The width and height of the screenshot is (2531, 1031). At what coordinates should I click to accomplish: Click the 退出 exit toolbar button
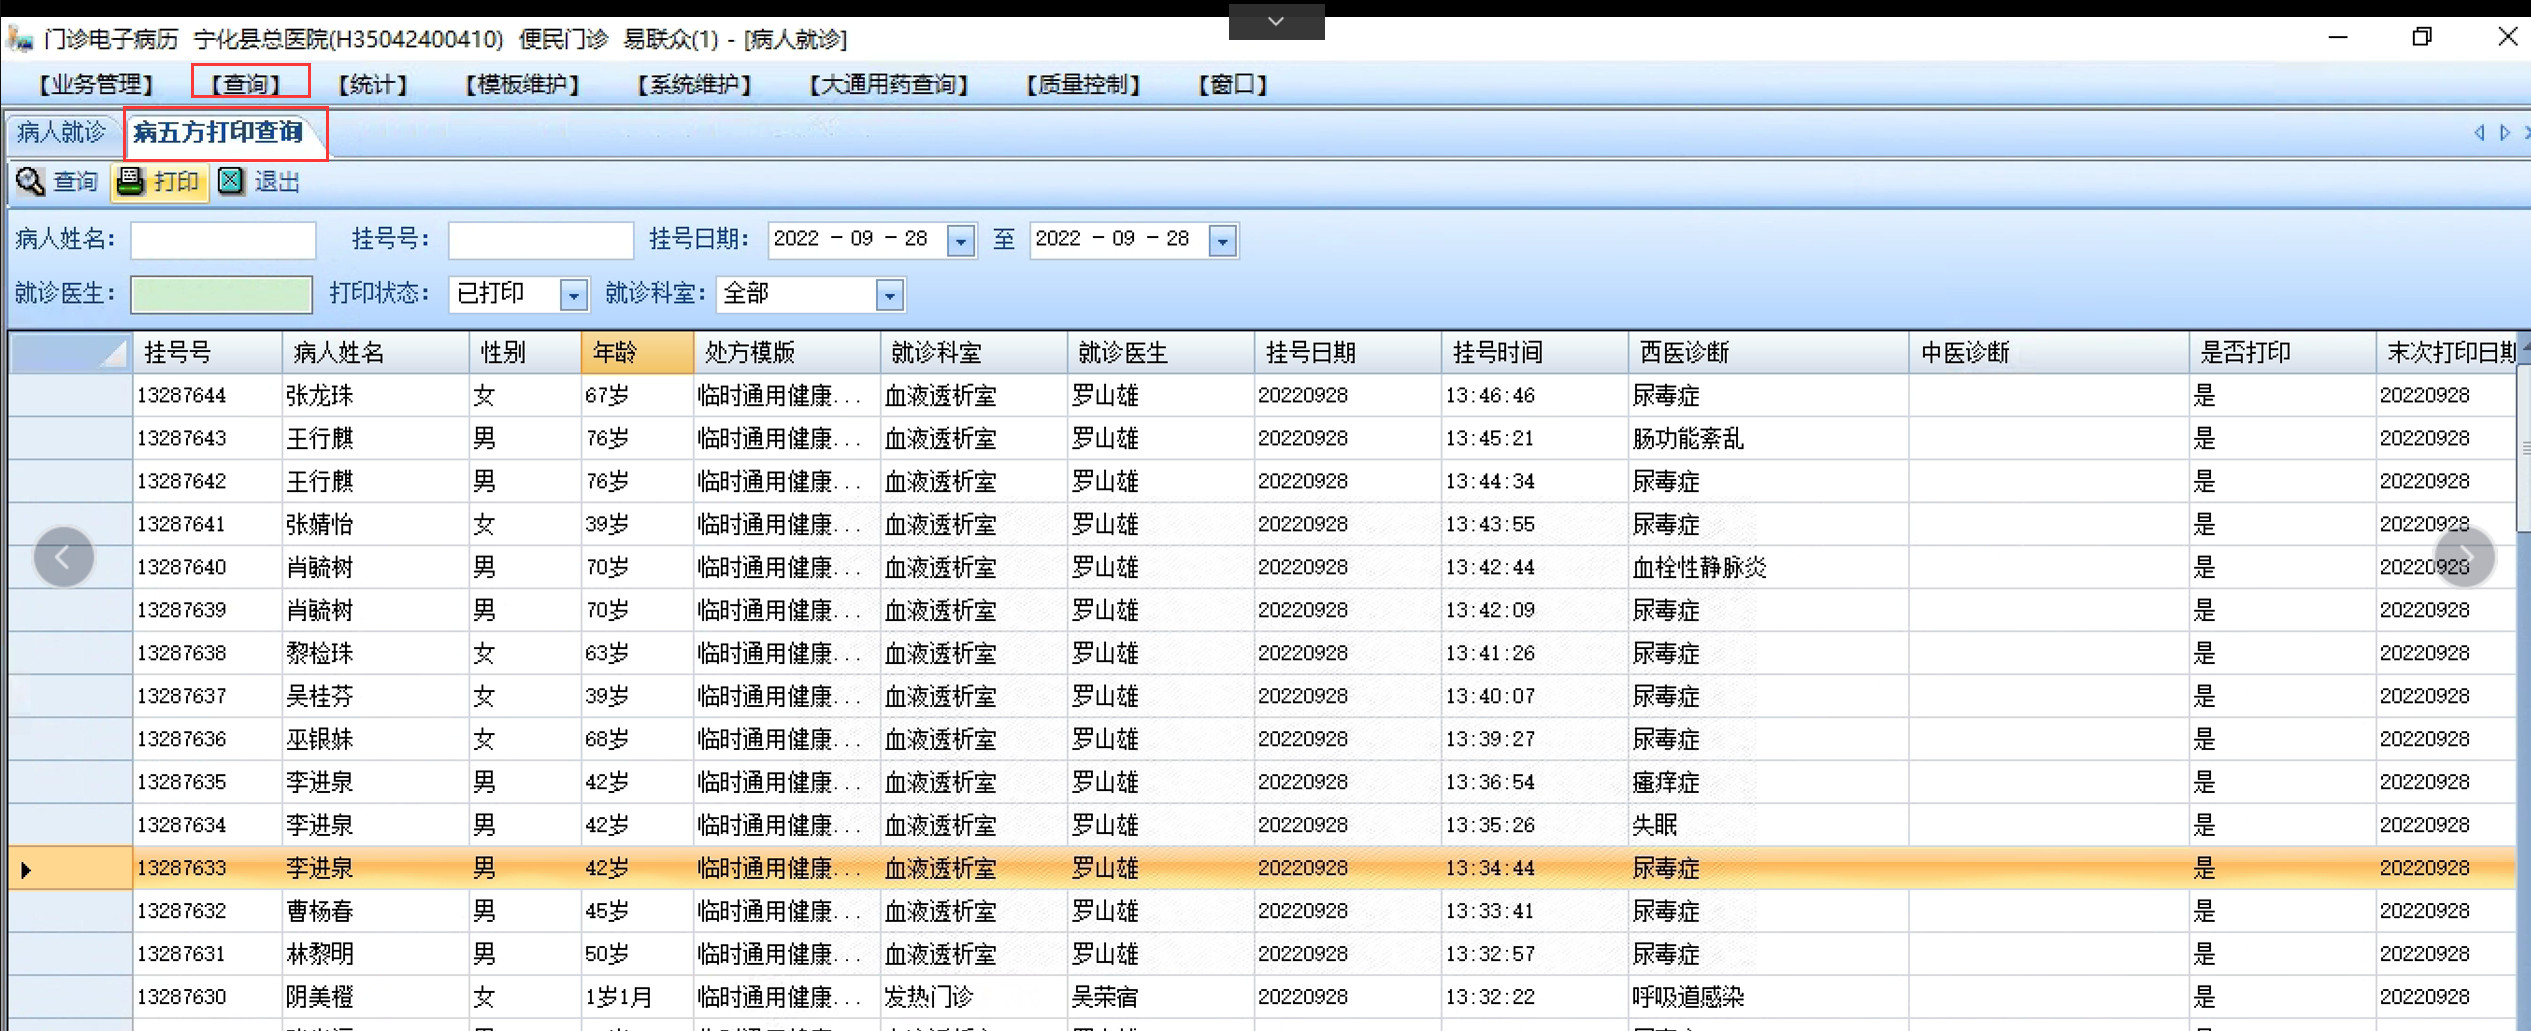260,182
